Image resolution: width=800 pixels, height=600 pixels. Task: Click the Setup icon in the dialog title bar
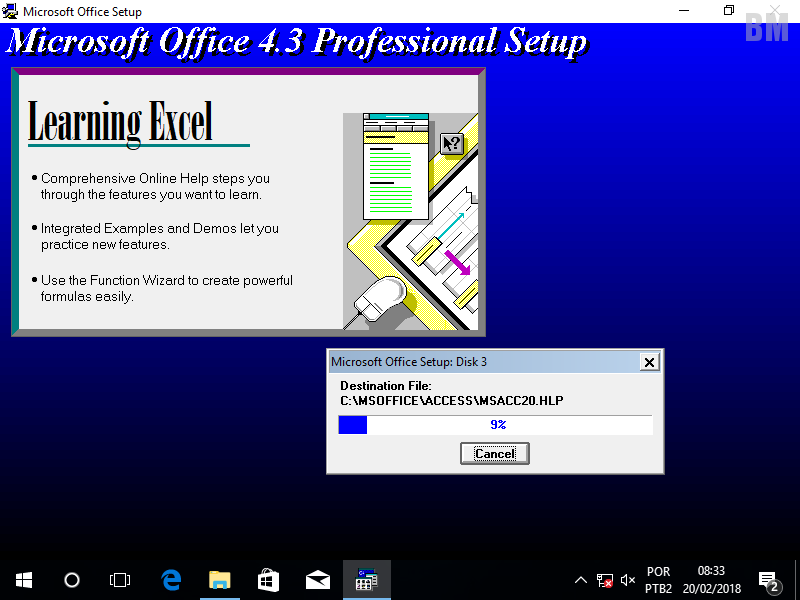pos(10,11)
